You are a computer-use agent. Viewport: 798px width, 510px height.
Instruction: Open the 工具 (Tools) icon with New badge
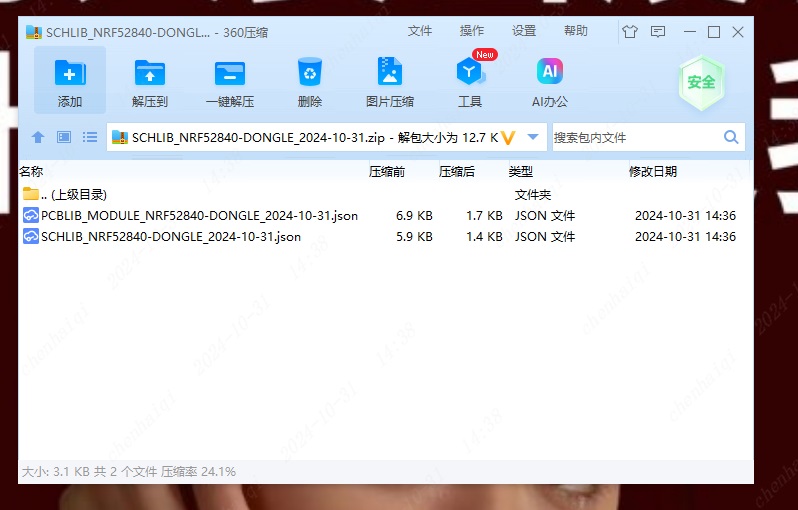470,71
